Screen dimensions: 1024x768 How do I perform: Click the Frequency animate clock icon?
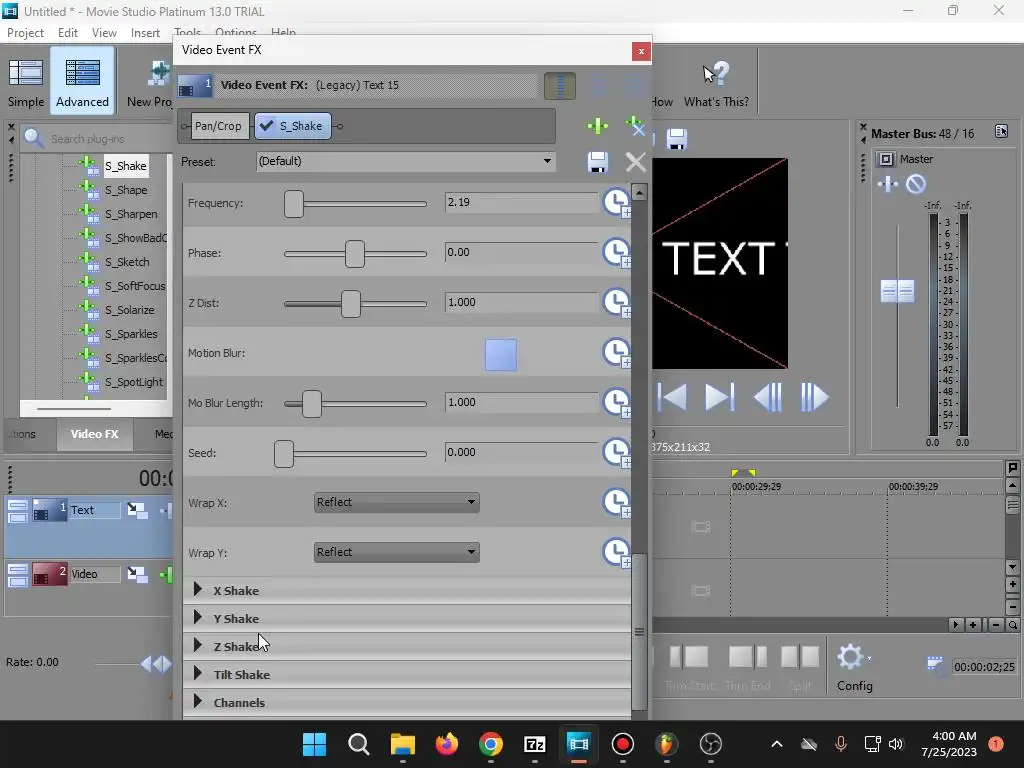616,202
